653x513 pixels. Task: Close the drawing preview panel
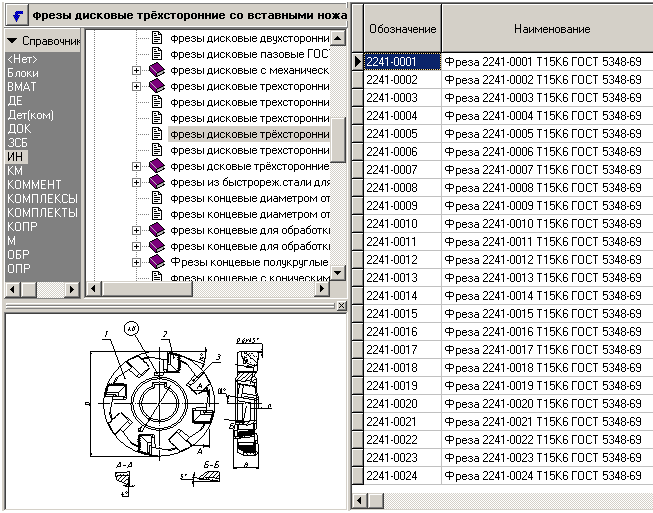pyautogui.click(x=341, y=306)
